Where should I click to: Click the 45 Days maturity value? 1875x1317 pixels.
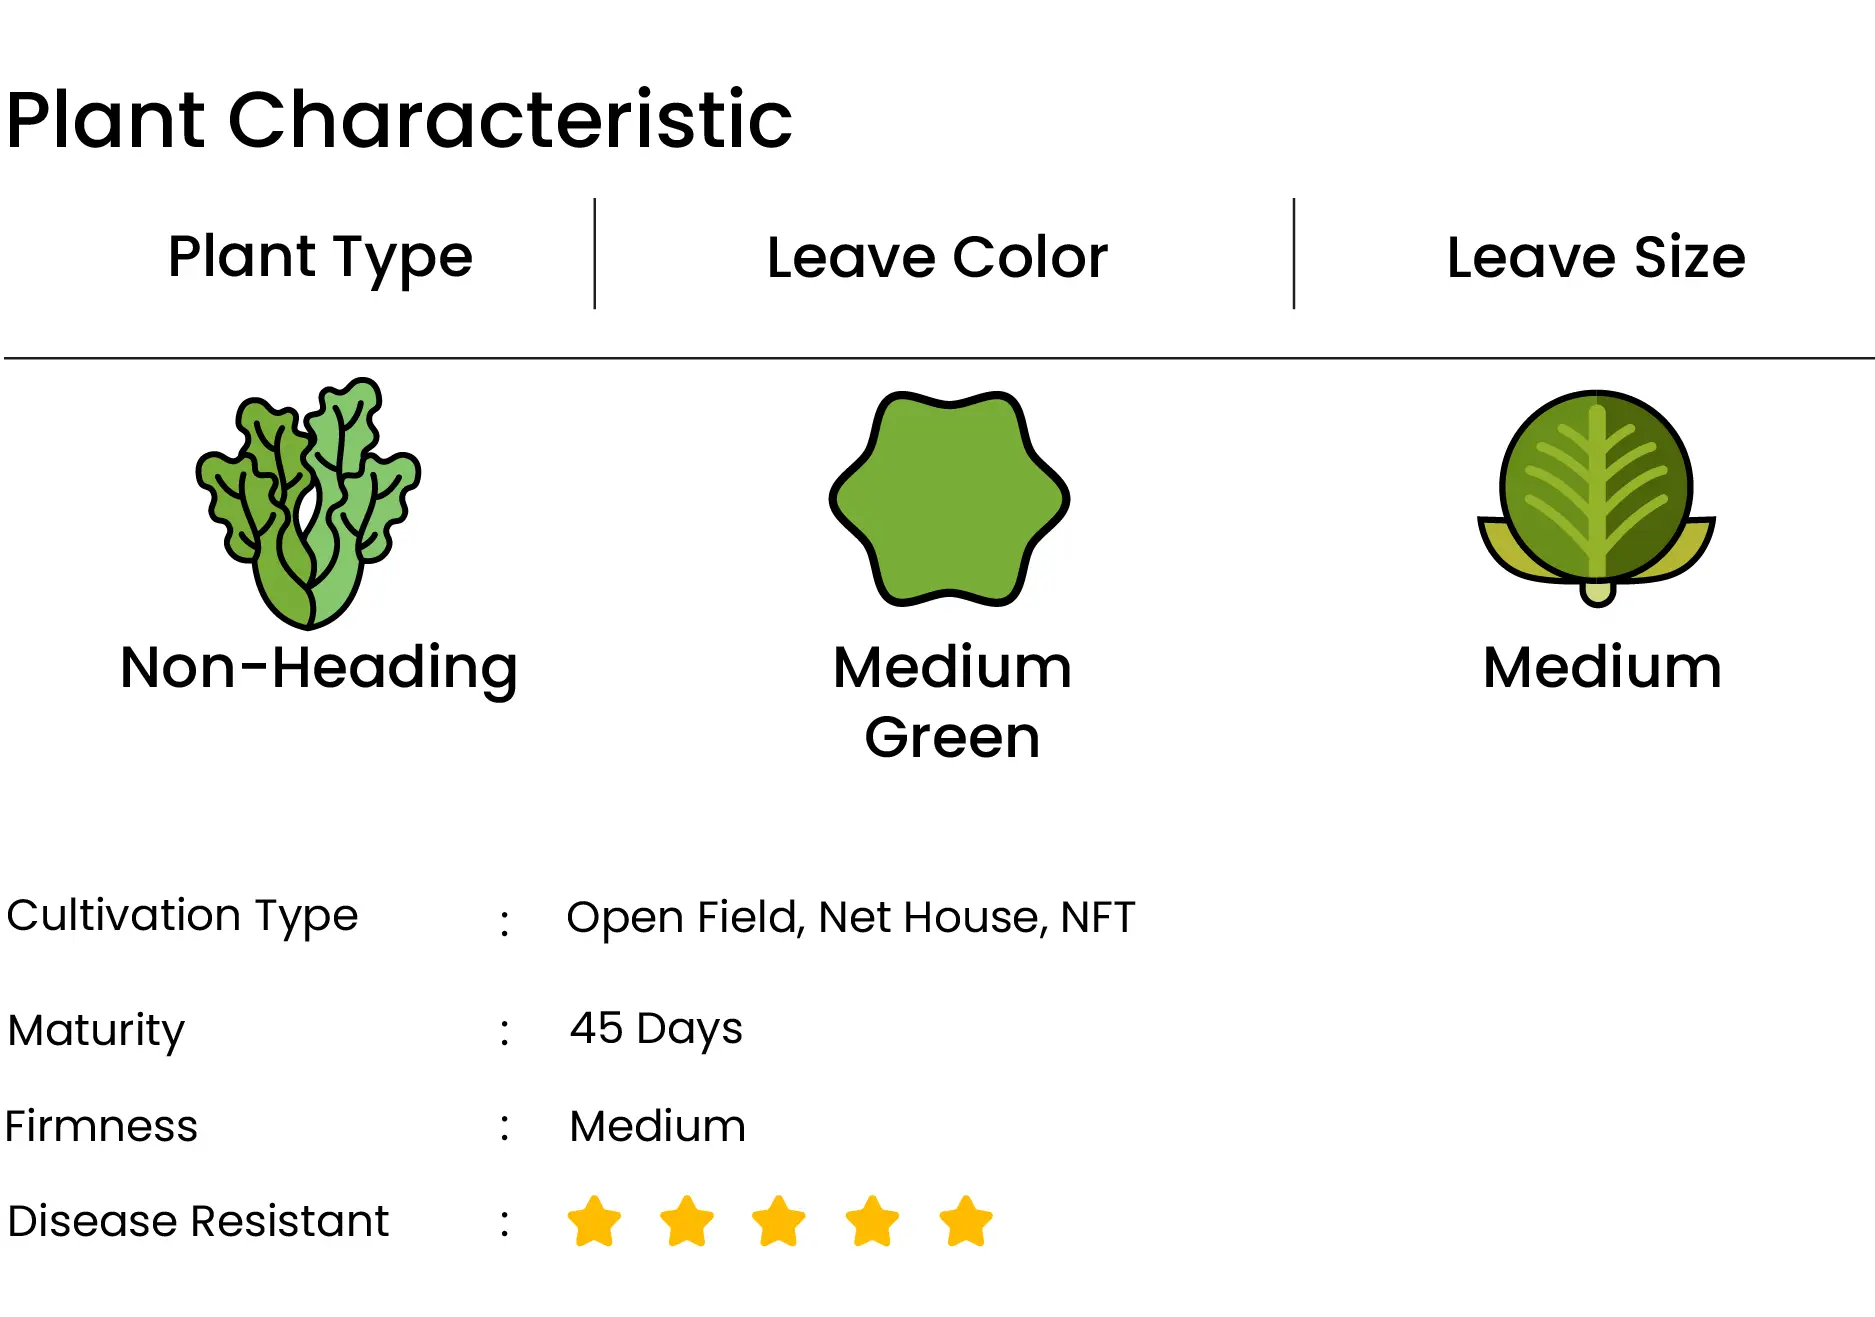click(656, 1028)
